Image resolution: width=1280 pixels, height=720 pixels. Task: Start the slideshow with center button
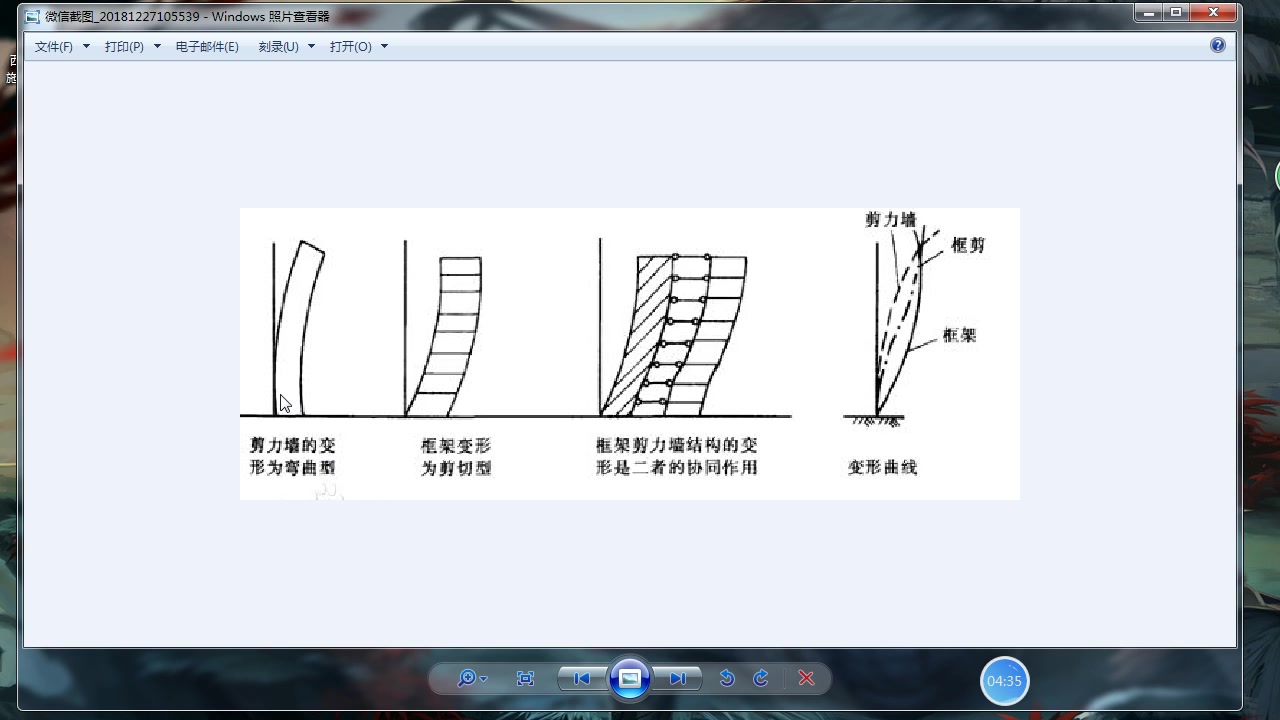[630, 678]
